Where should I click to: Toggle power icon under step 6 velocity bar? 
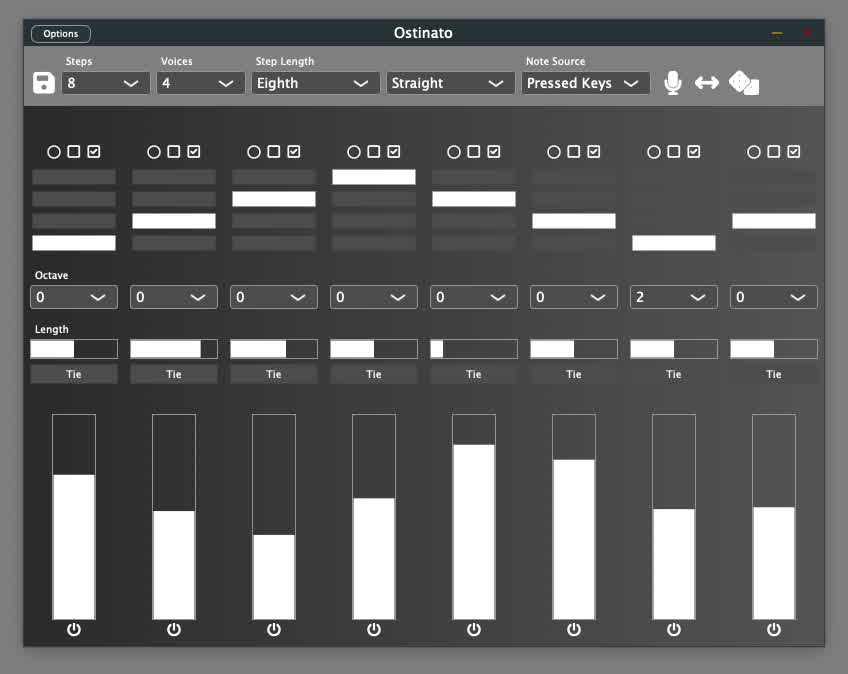tap(574, 629)
